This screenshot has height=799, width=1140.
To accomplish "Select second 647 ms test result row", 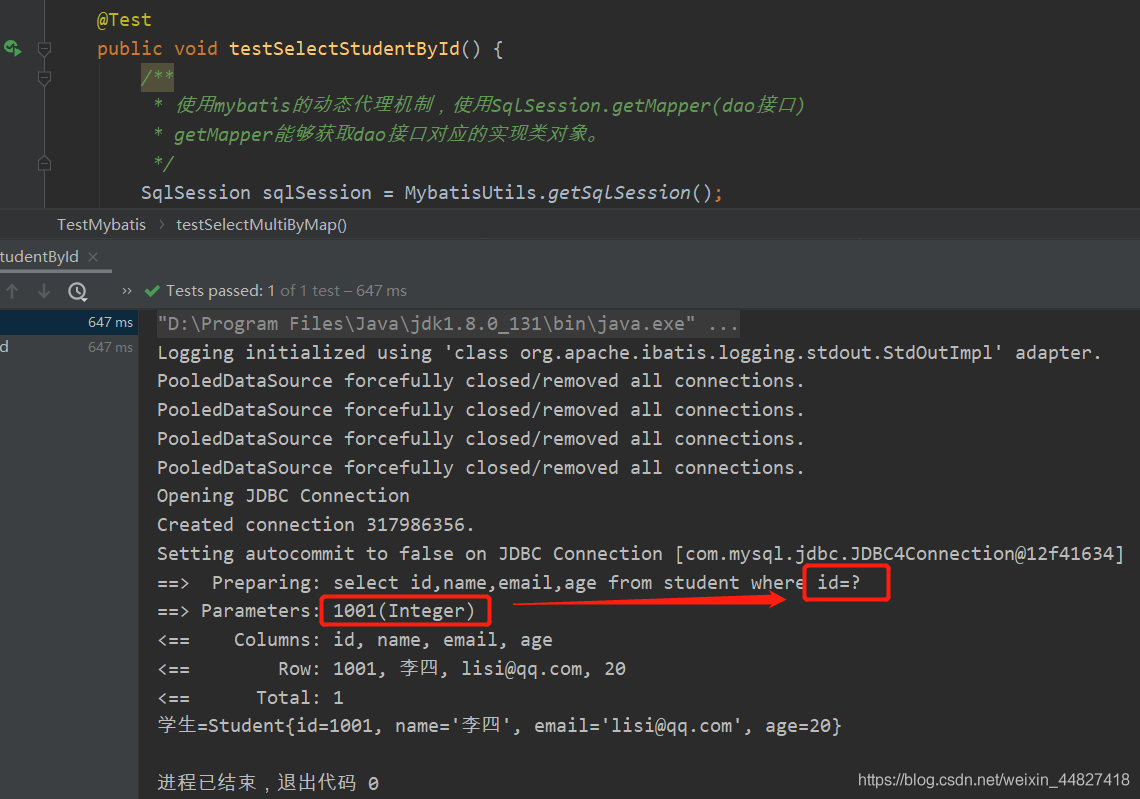I will point(69,348).
